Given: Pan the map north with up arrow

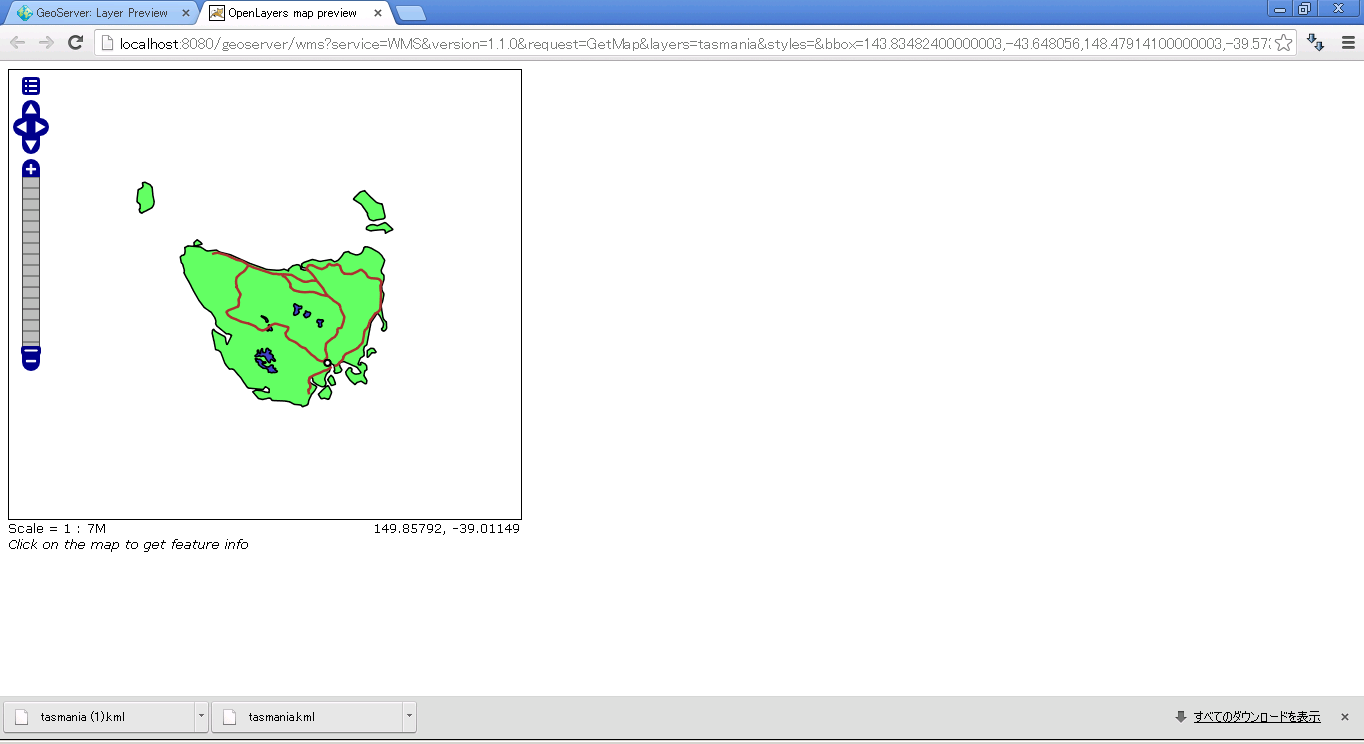Looking at the screenshot, I should pyautogui.click(x=31, y=109).
